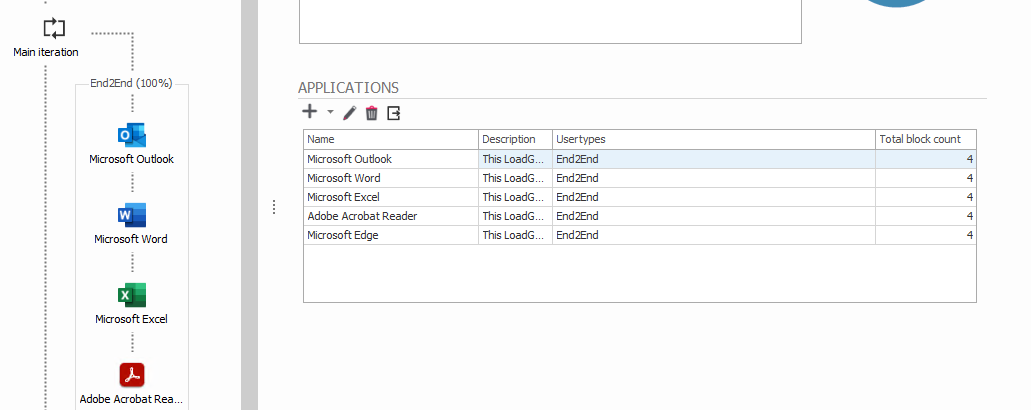The width and height of the screenshot is (1031, 410).
Task: Sort by Usertypes column header
Action: 713,139
